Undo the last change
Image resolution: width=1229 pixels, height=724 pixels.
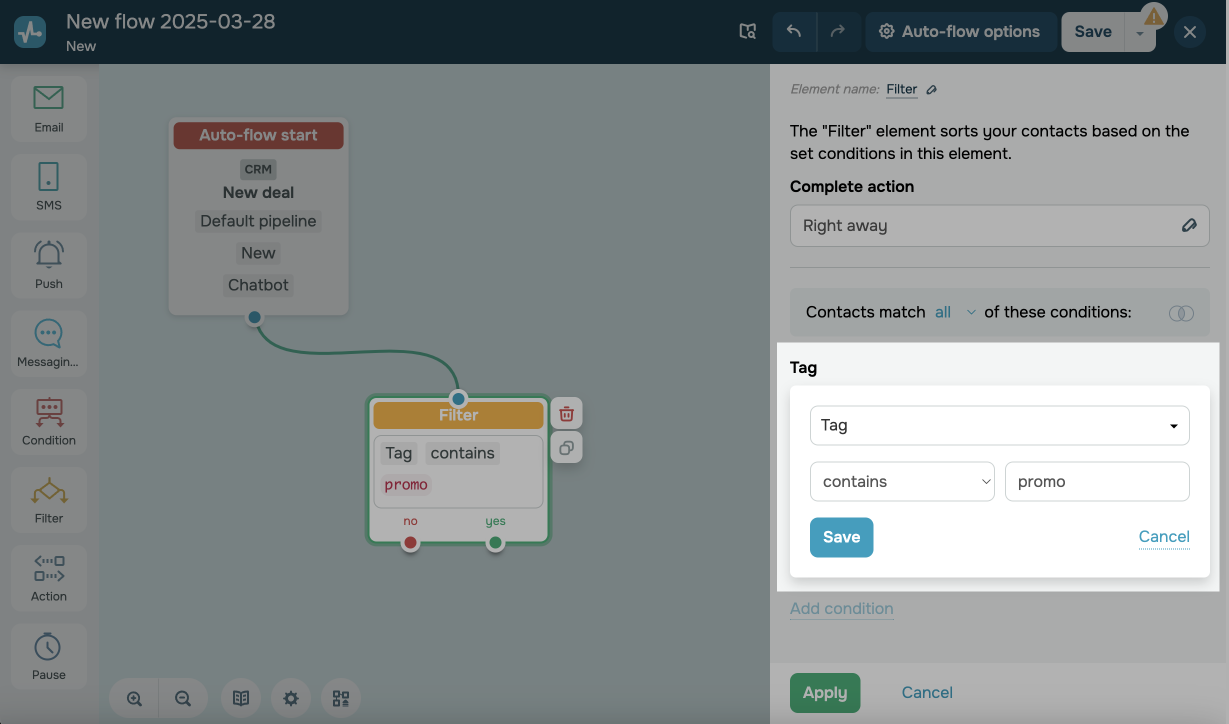click(x=794, y=32)
